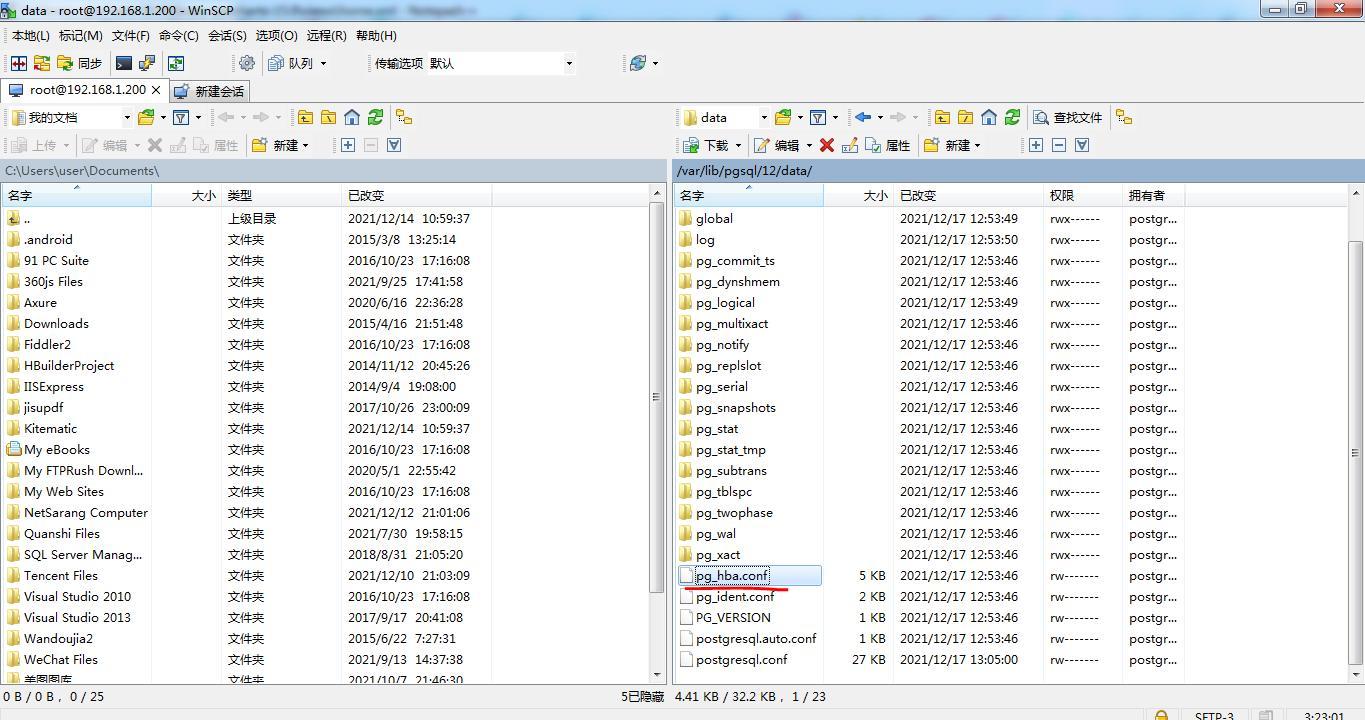Image resolution: width=1365 pixels, height=720 pixels.
Task: Open the 命令(C) menu
Action: (x=178, y=35)
